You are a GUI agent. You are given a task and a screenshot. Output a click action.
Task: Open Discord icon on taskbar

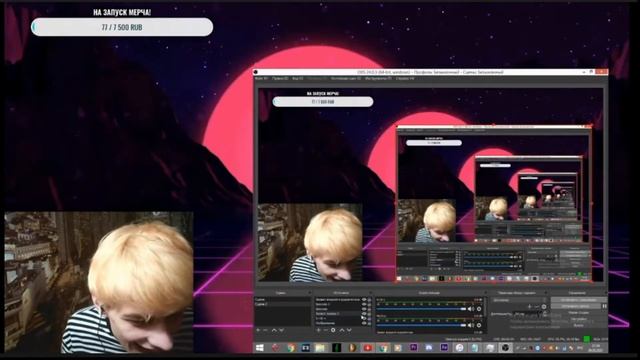[x=429, y=348]
